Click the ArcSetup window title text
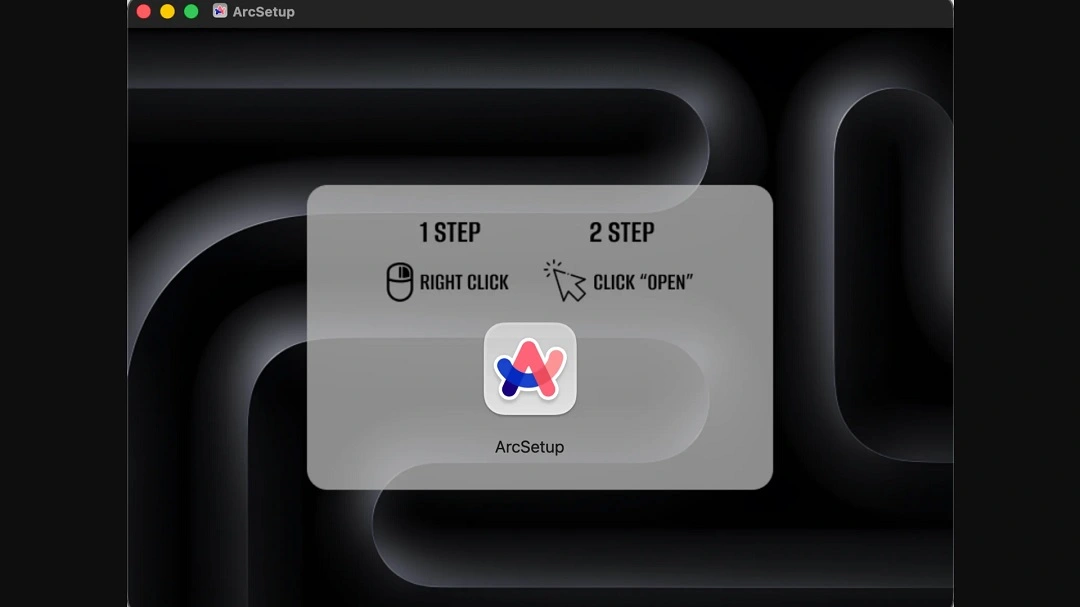The height and width of the screenshot is (607, 1080). click(263, 12)
